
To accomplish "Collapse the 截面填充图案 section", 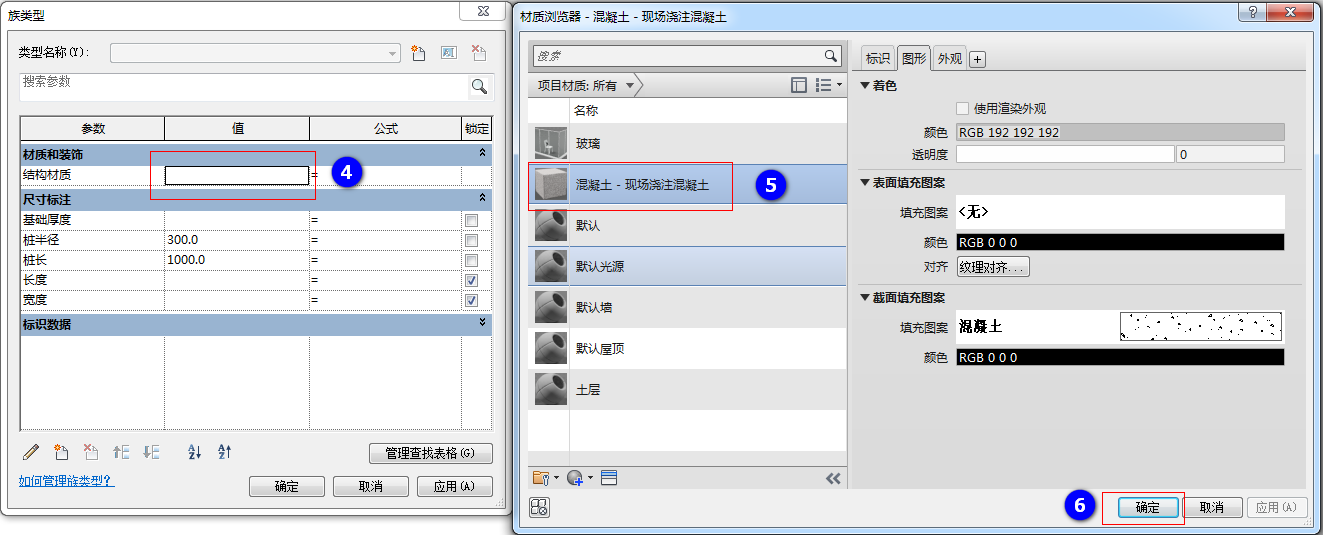I will coord(865,298).
